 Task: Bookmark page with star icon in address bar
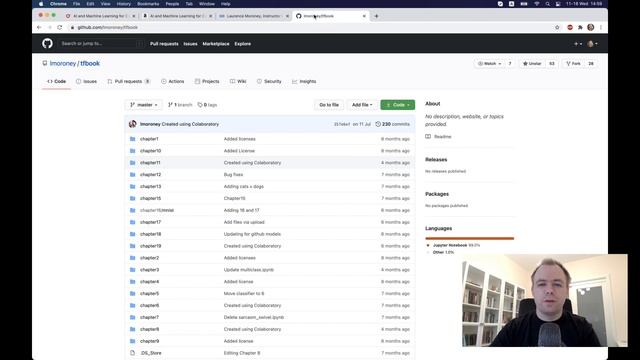click(557, 27)
